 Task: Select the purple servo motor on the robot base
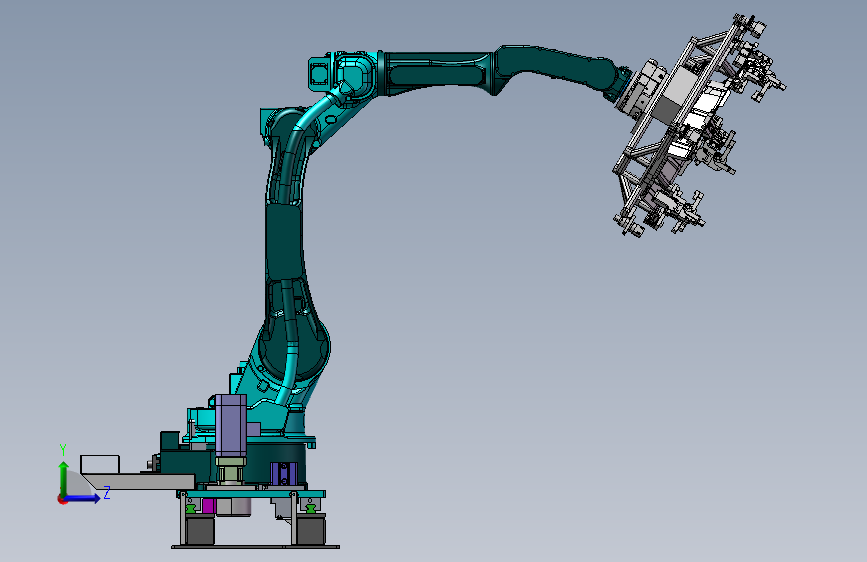click(231, 425)
